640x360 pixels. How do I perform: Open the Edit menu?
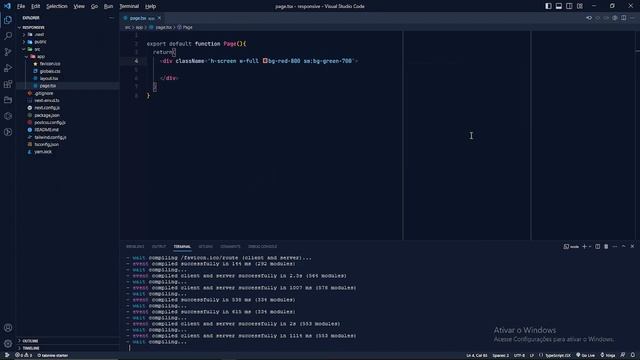[x=36, y=7]
